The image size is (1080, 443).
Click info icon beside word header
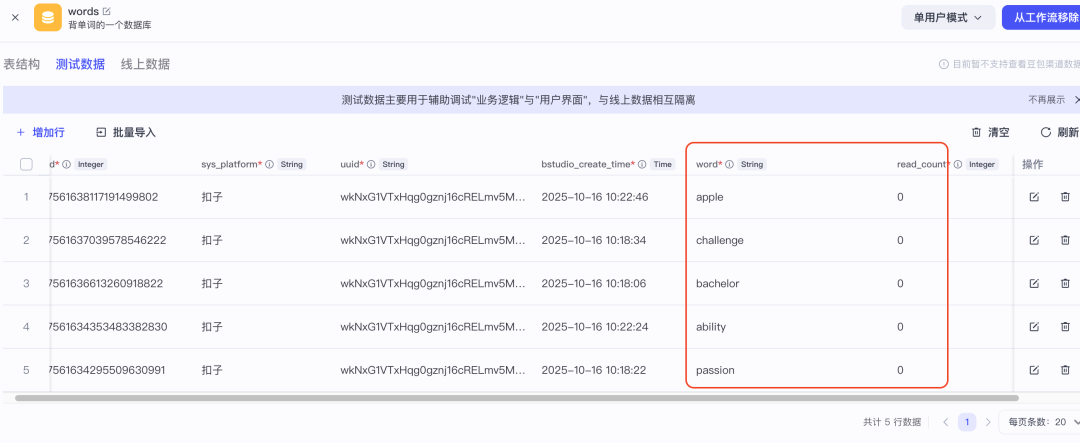pos(729,165)
